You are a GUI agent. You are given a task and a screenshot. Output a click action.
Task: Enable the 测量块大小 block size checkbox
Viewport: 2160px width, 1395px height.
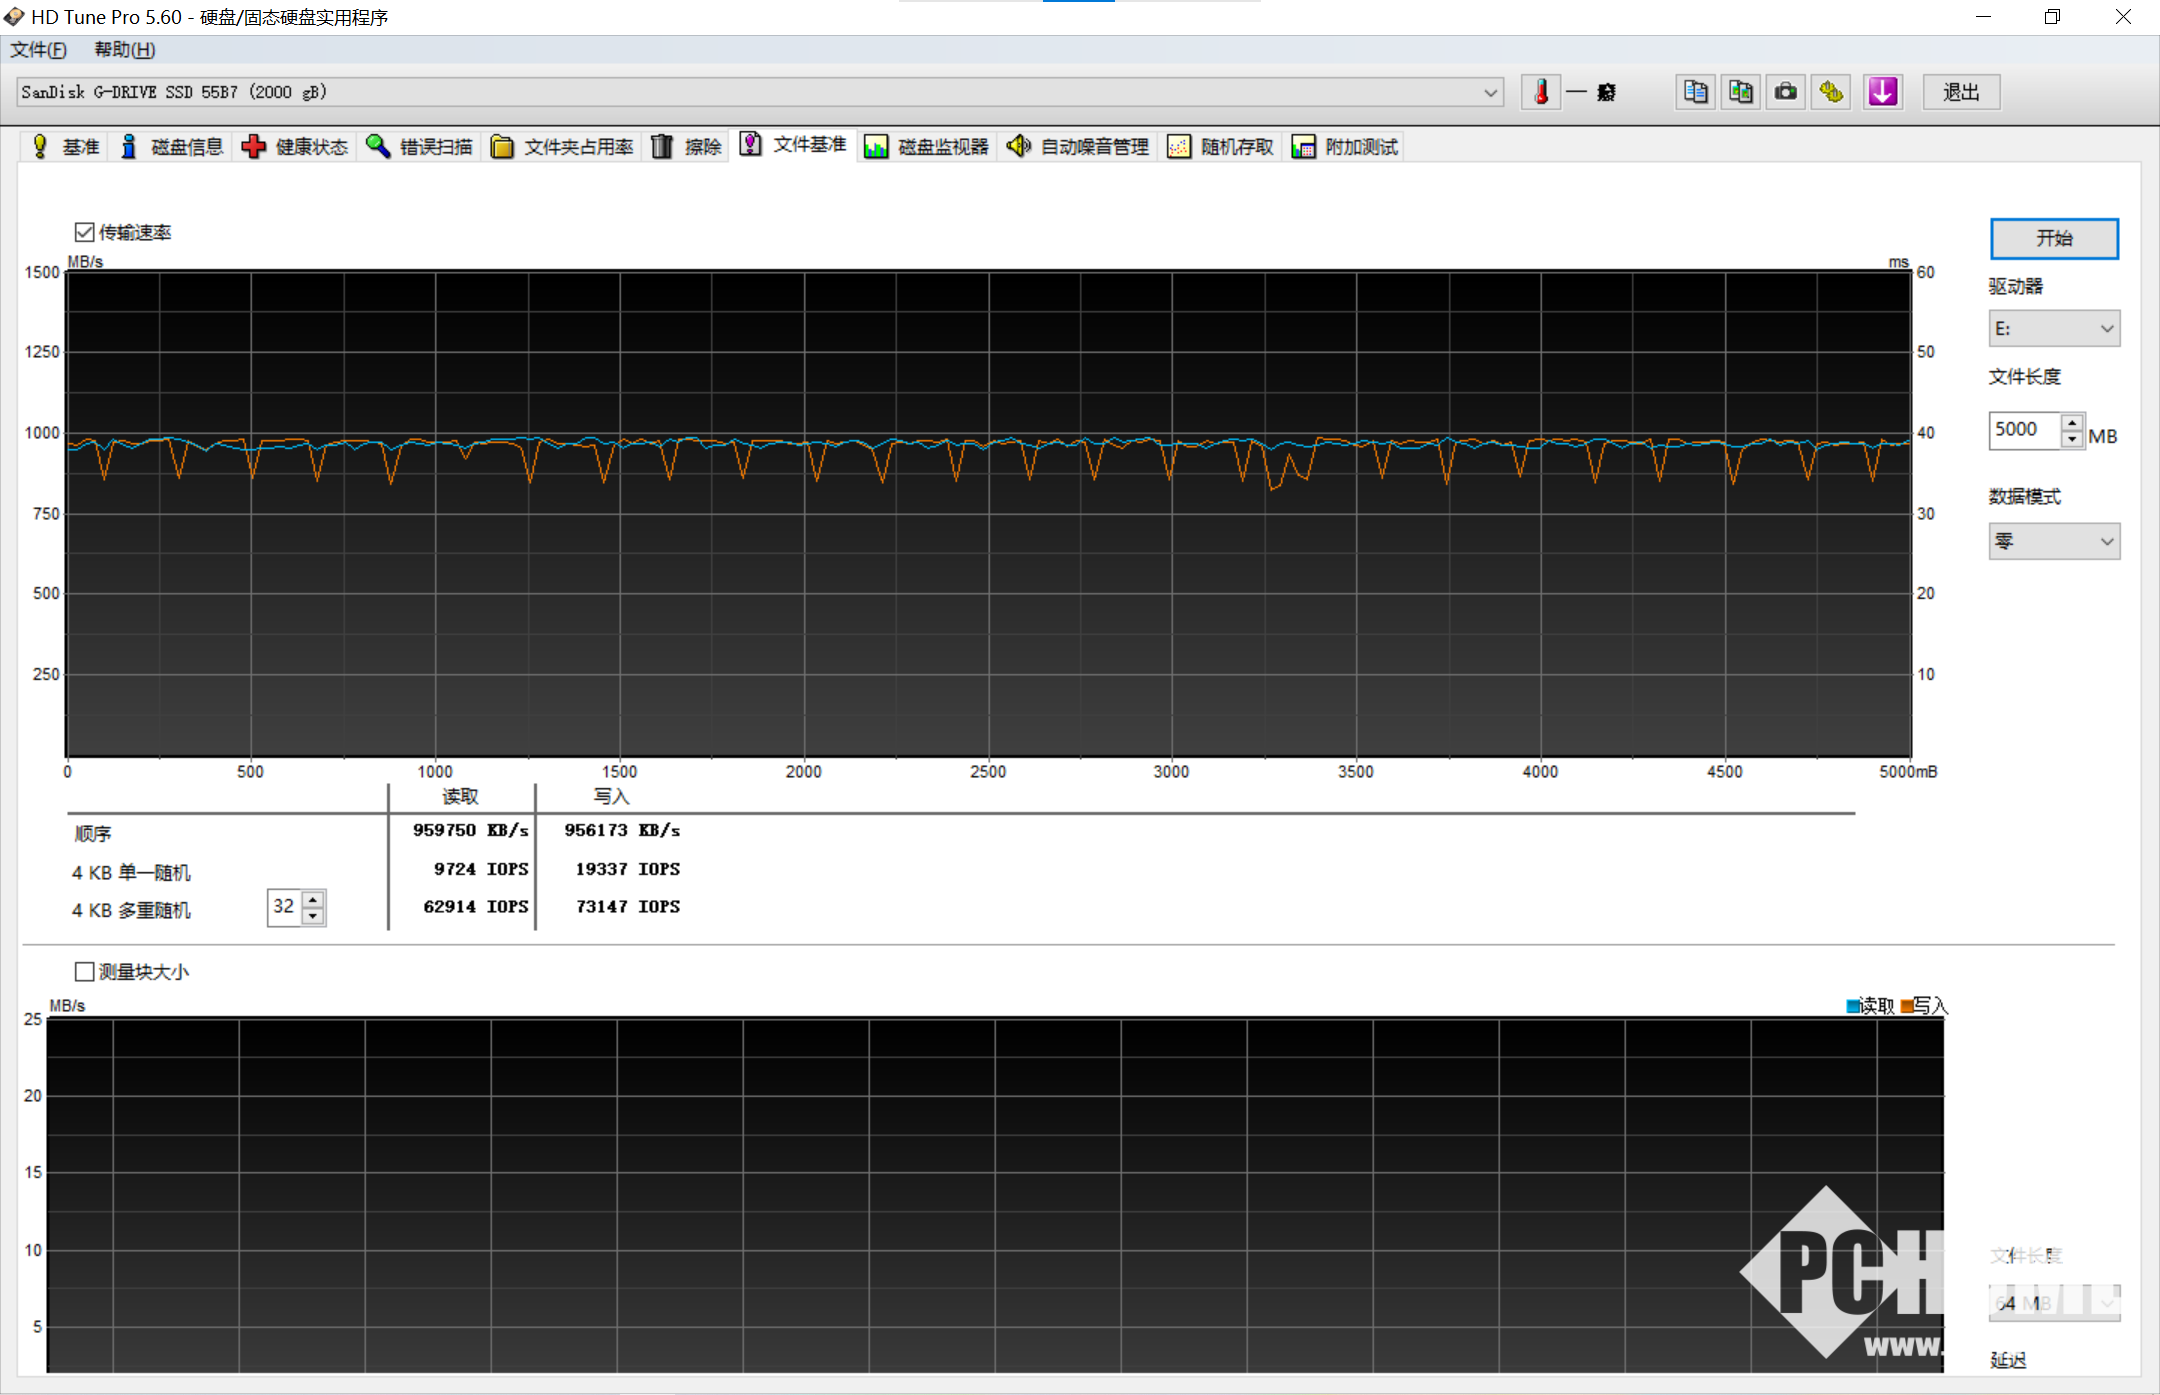(x=85, y=972)
